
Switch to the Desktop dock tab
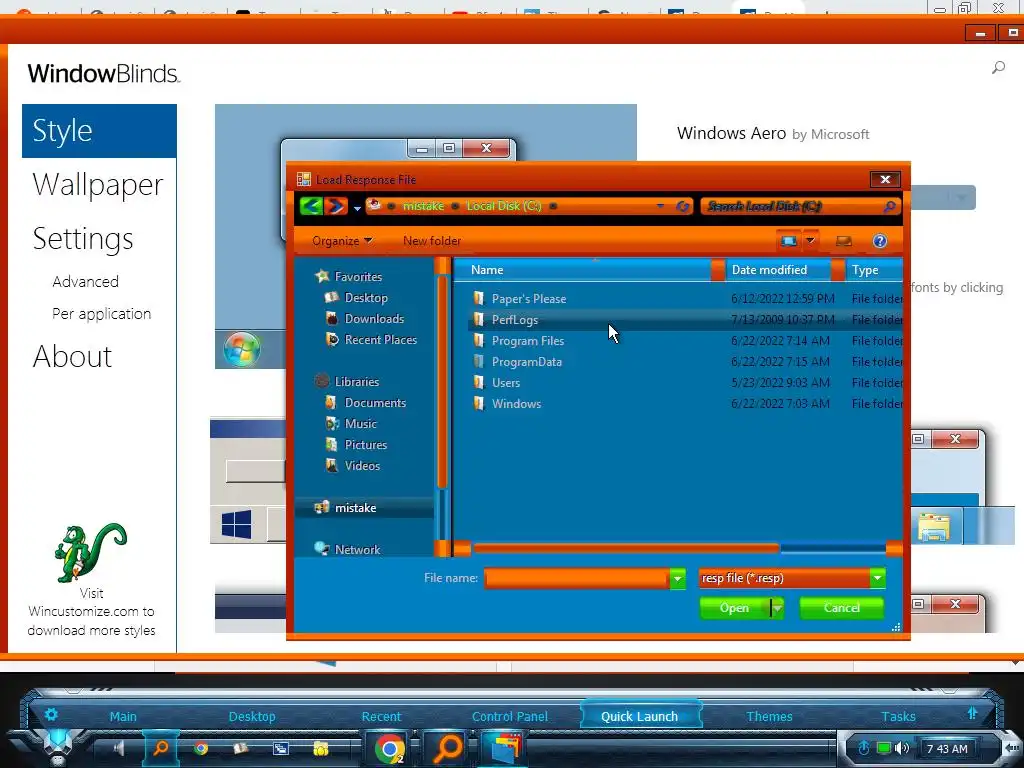252,716
